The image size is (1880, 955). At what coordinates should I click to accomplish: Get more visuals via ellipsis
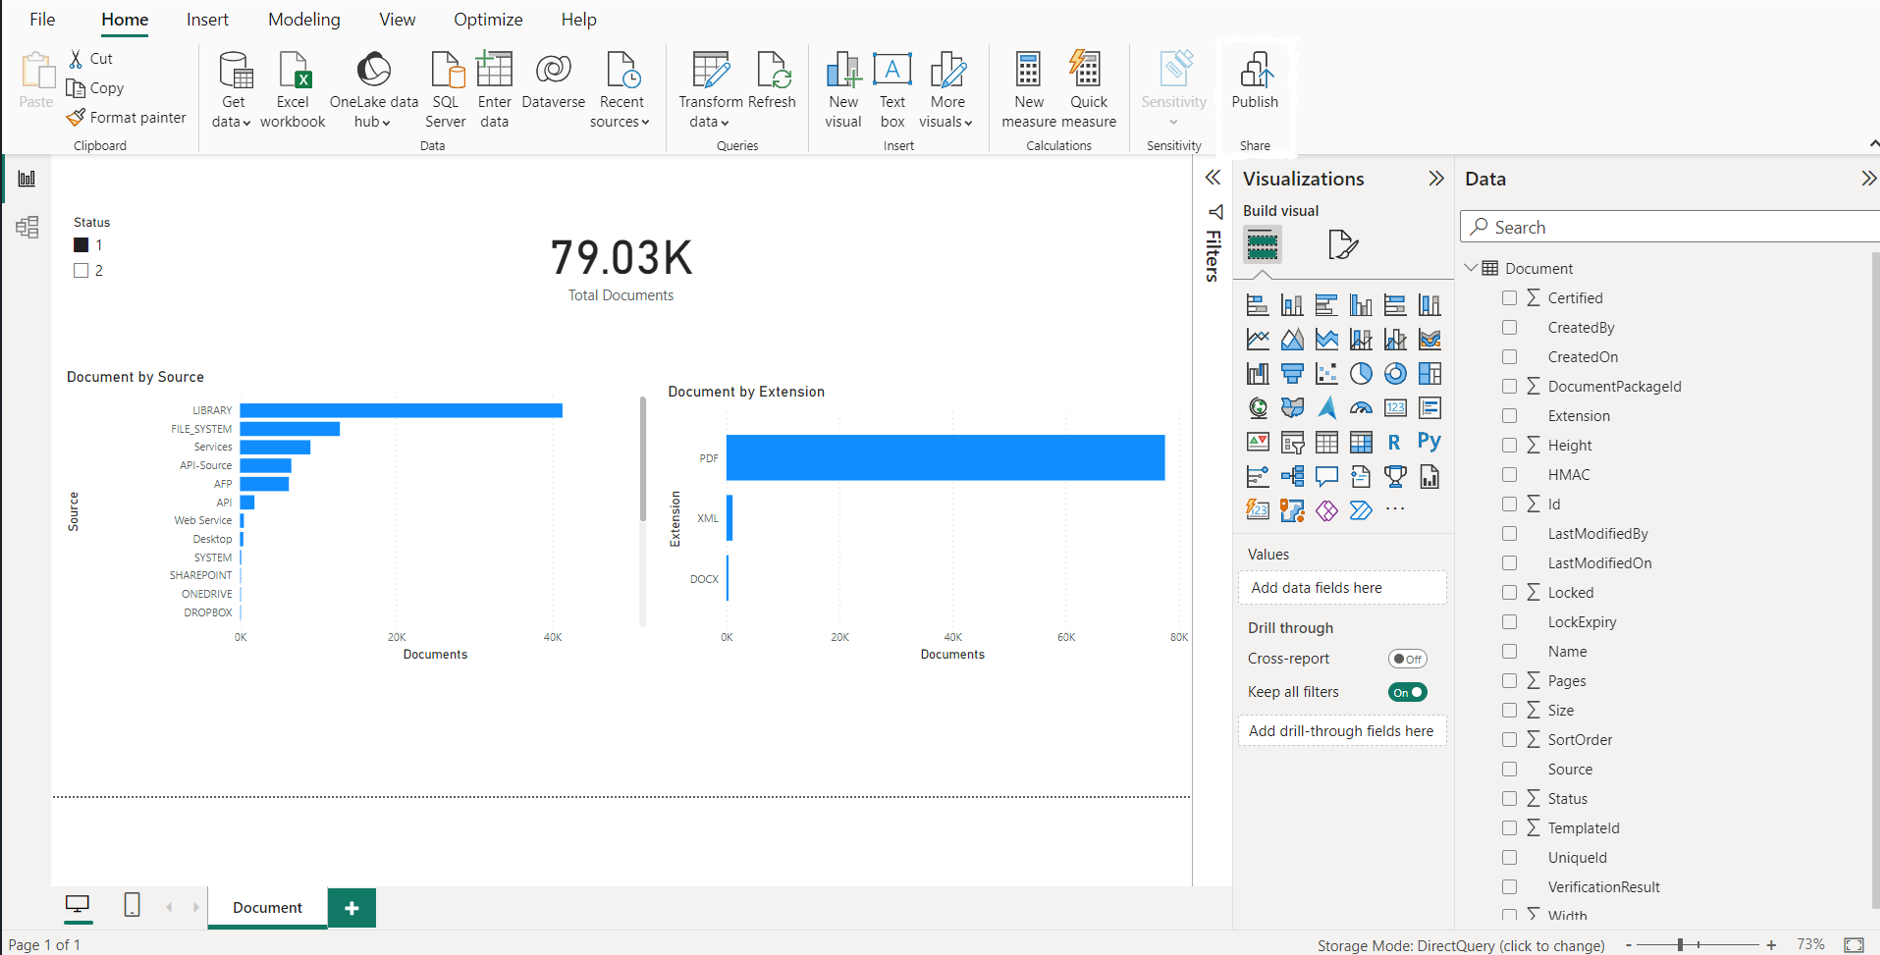(1395, 510)
